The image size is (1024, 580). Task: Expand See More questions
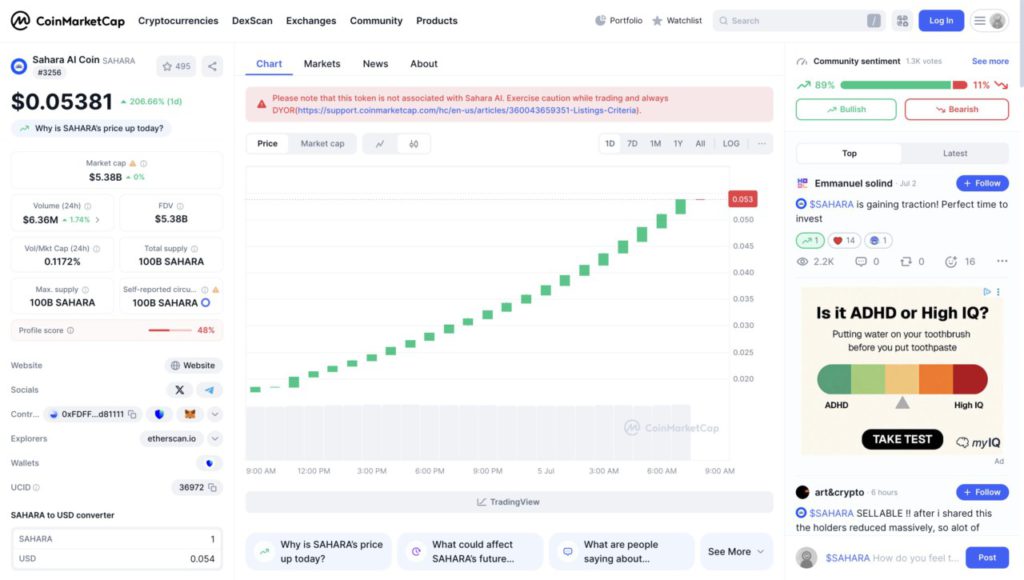click(x=736, y=552)
